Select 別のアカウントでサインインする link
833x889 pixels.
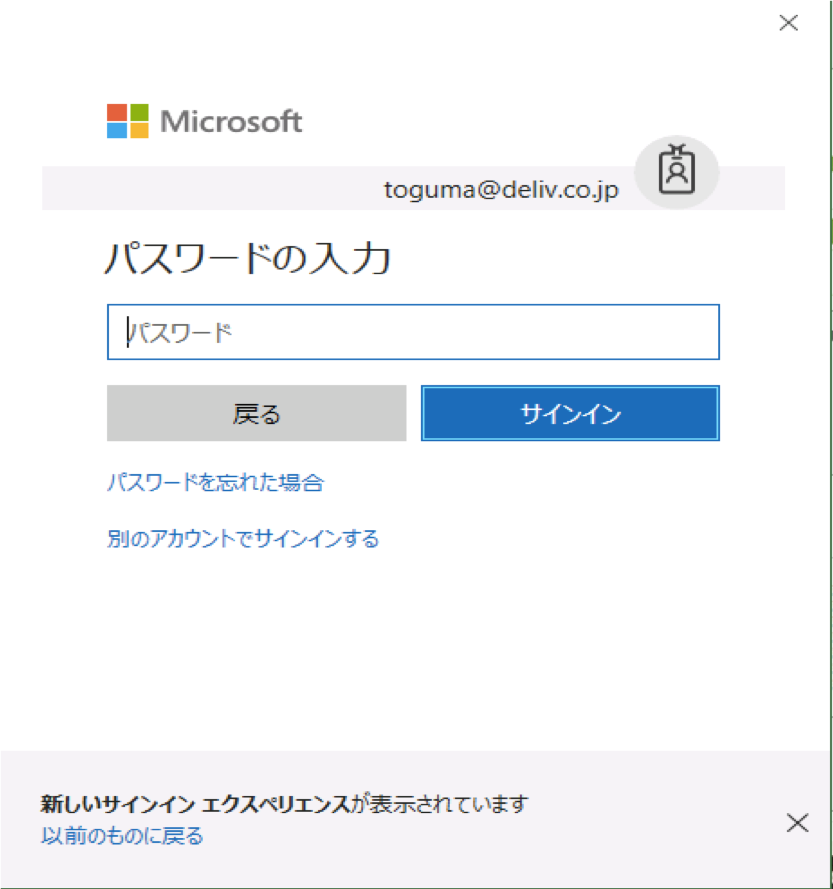(243, 540)
